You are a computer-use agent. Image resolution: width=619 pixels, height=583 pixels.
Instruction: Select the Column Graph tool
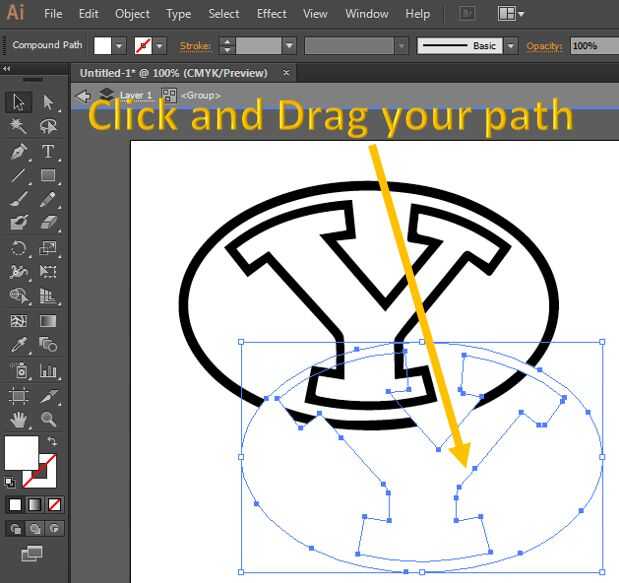click(x=48, y=371)
